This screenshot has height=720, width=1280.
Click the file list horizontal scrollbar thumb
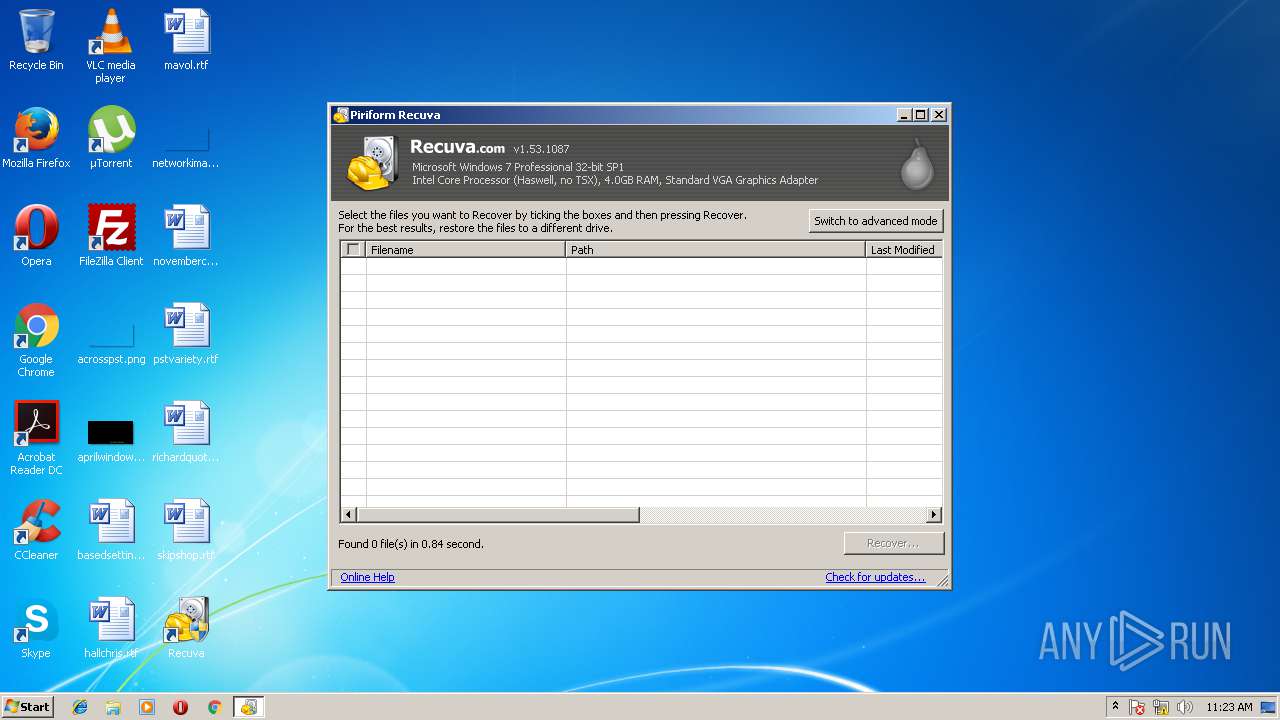pos(498,515)
